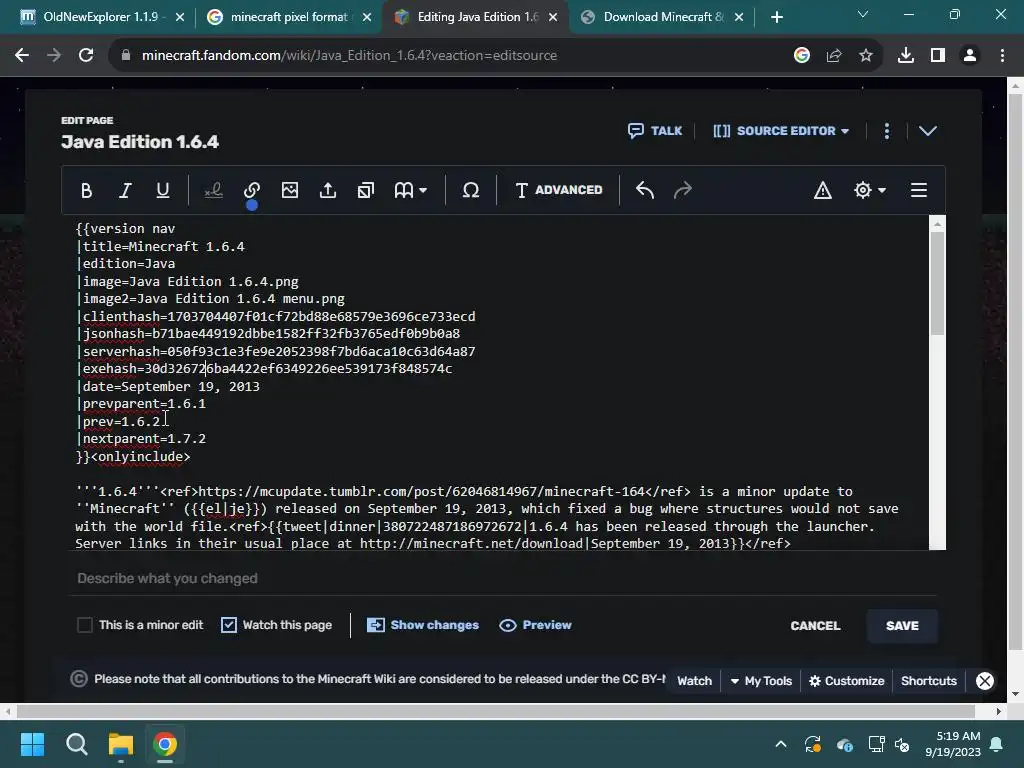The height and width of the screenshot is (768, 1024).
Task: Focus the 'Describe what you changed' field
Action: (503, 578)
